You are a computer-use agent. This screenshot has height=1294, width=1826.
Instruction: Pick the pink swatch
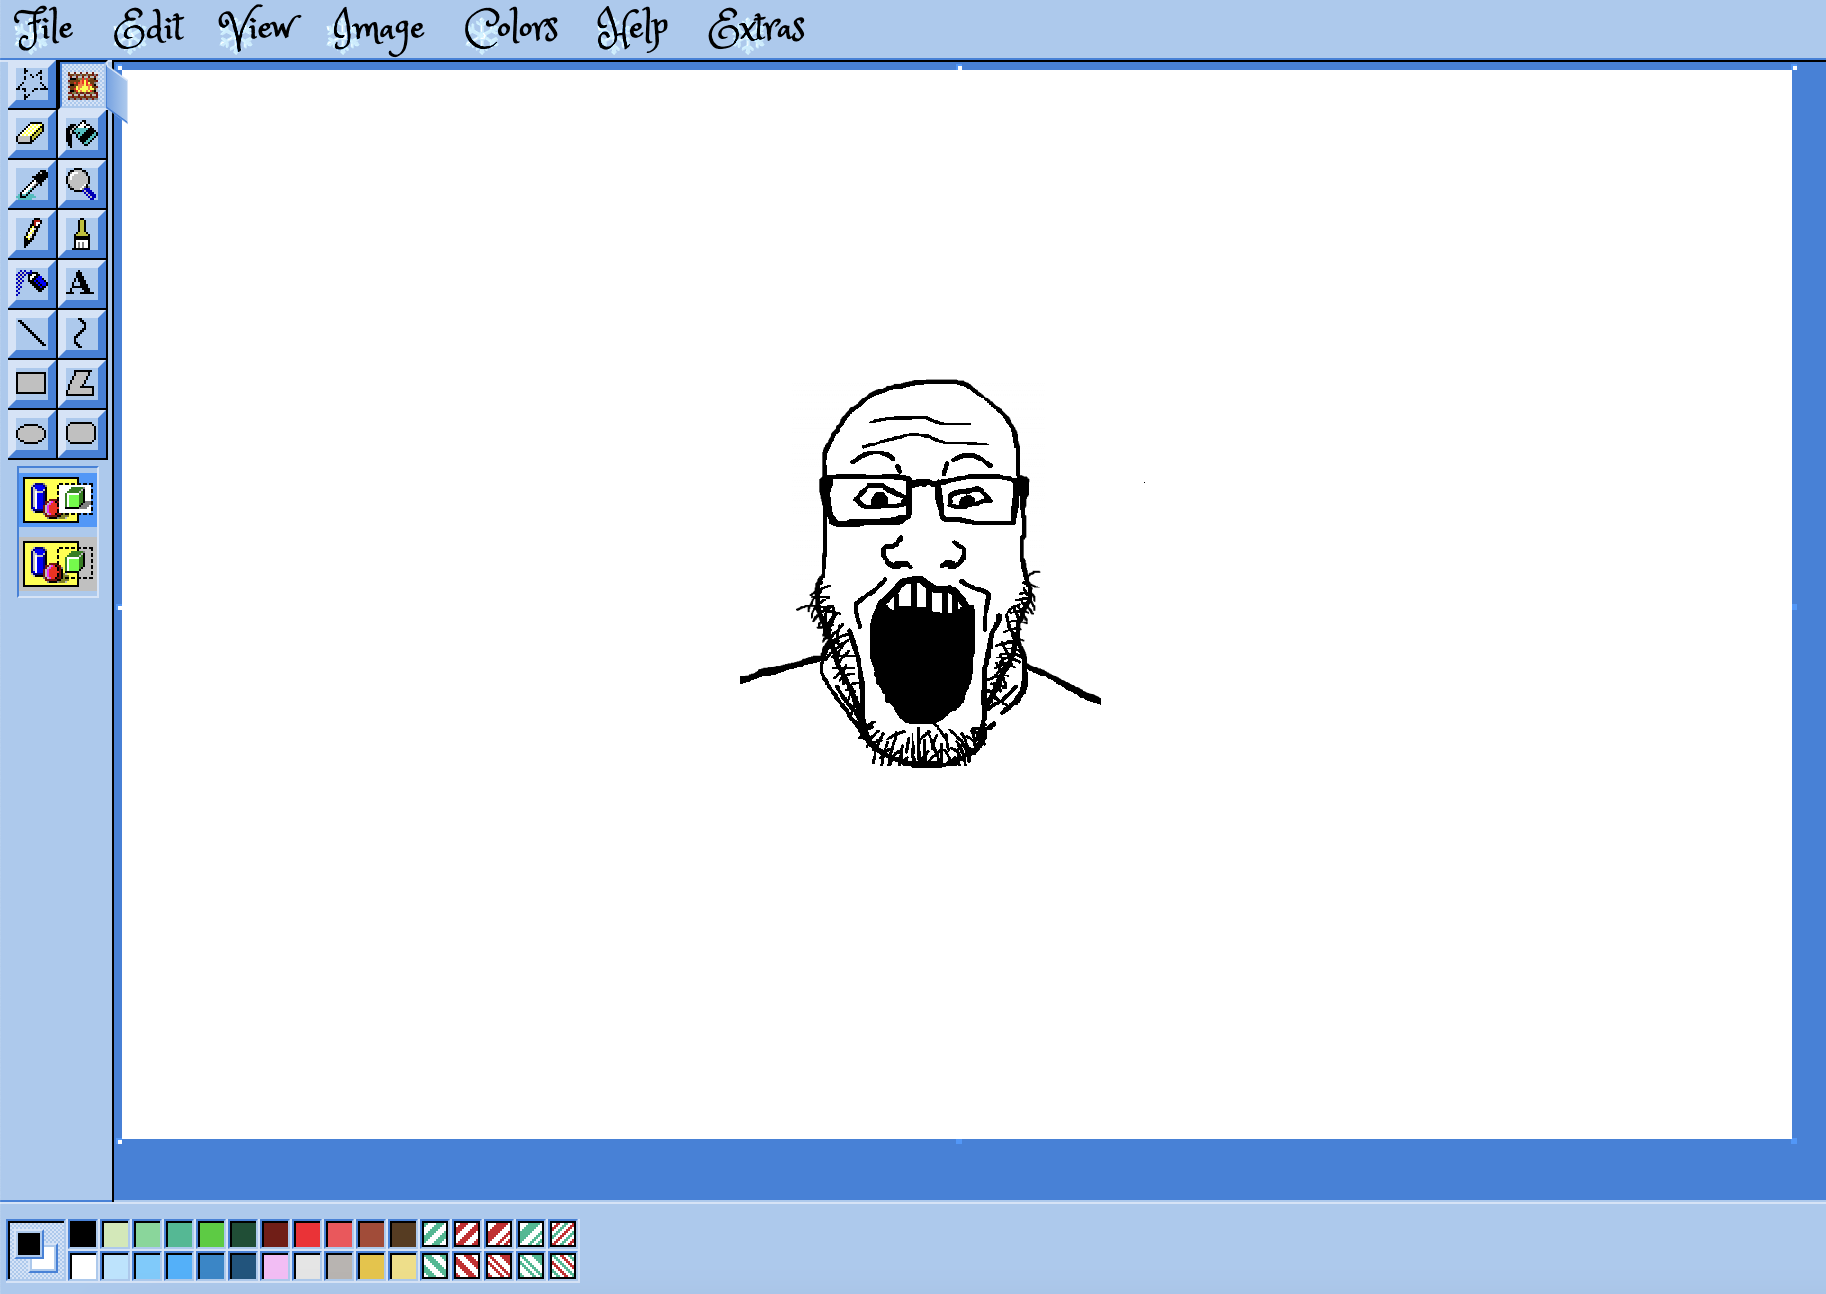(x=275, y=1267)
